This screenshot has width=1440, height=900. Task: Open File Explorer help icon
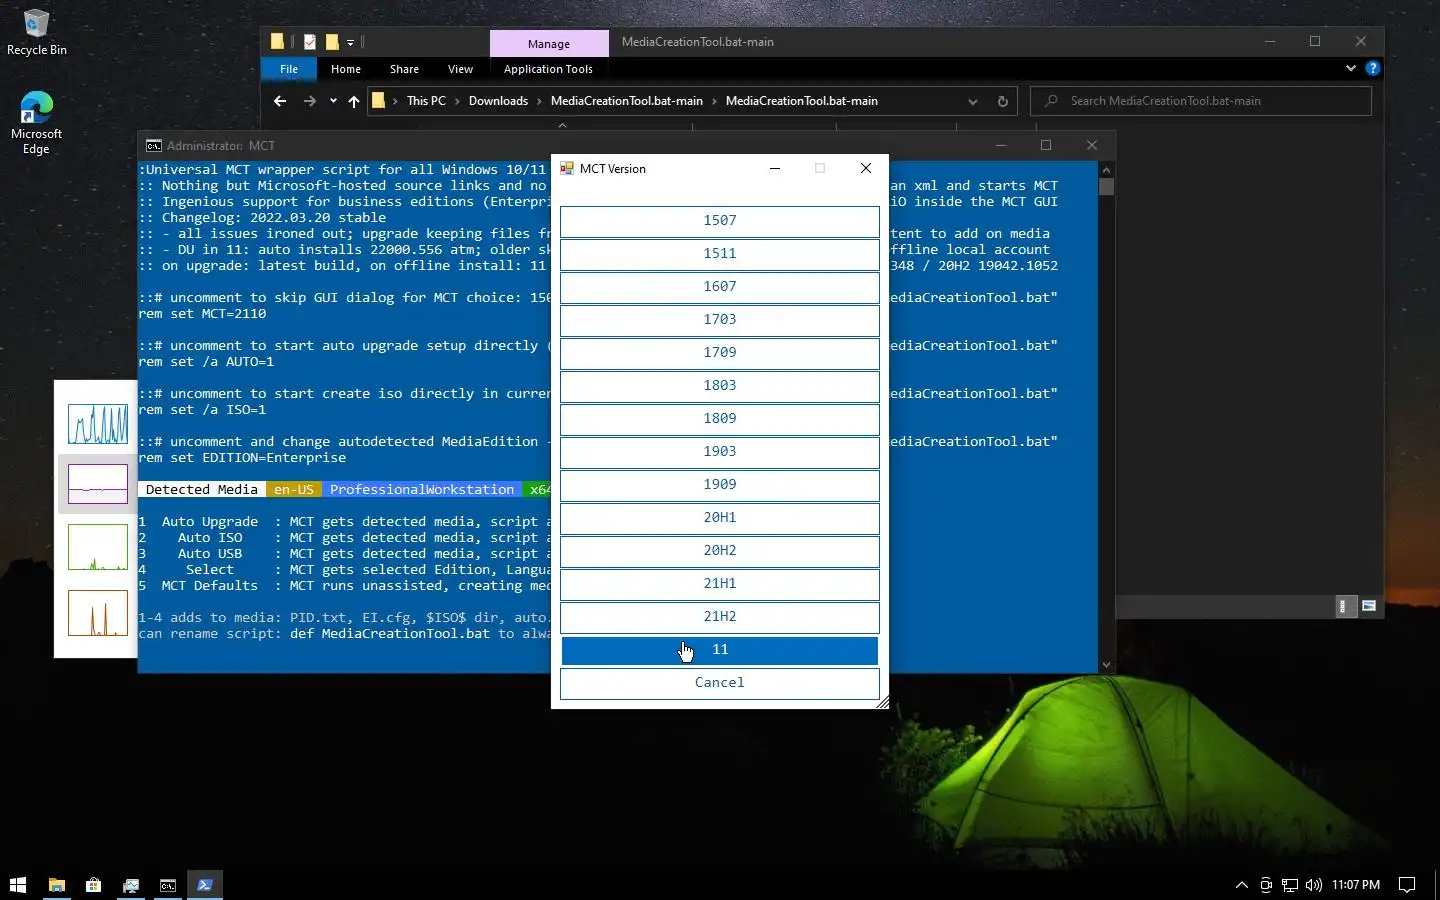(1373, 68)
